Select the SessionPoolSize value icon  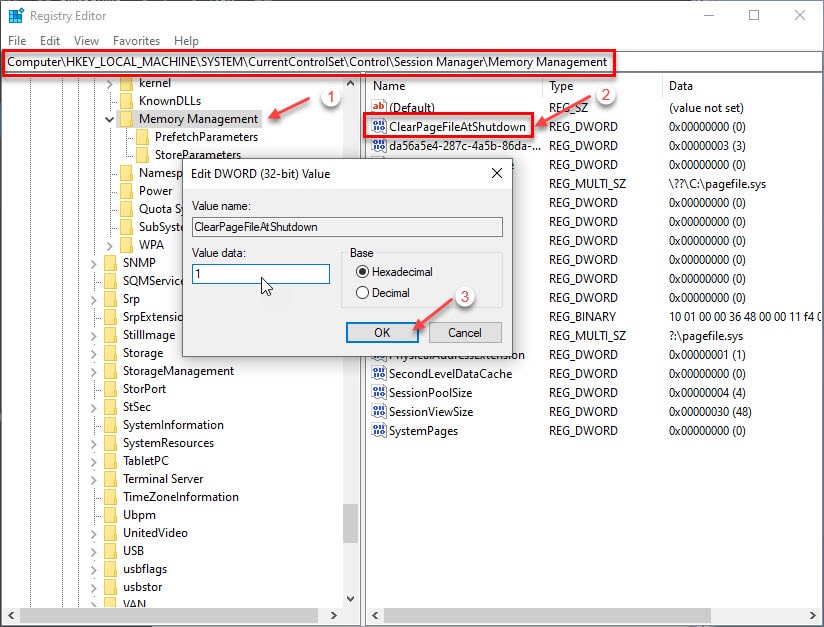[x=378, y=393]
